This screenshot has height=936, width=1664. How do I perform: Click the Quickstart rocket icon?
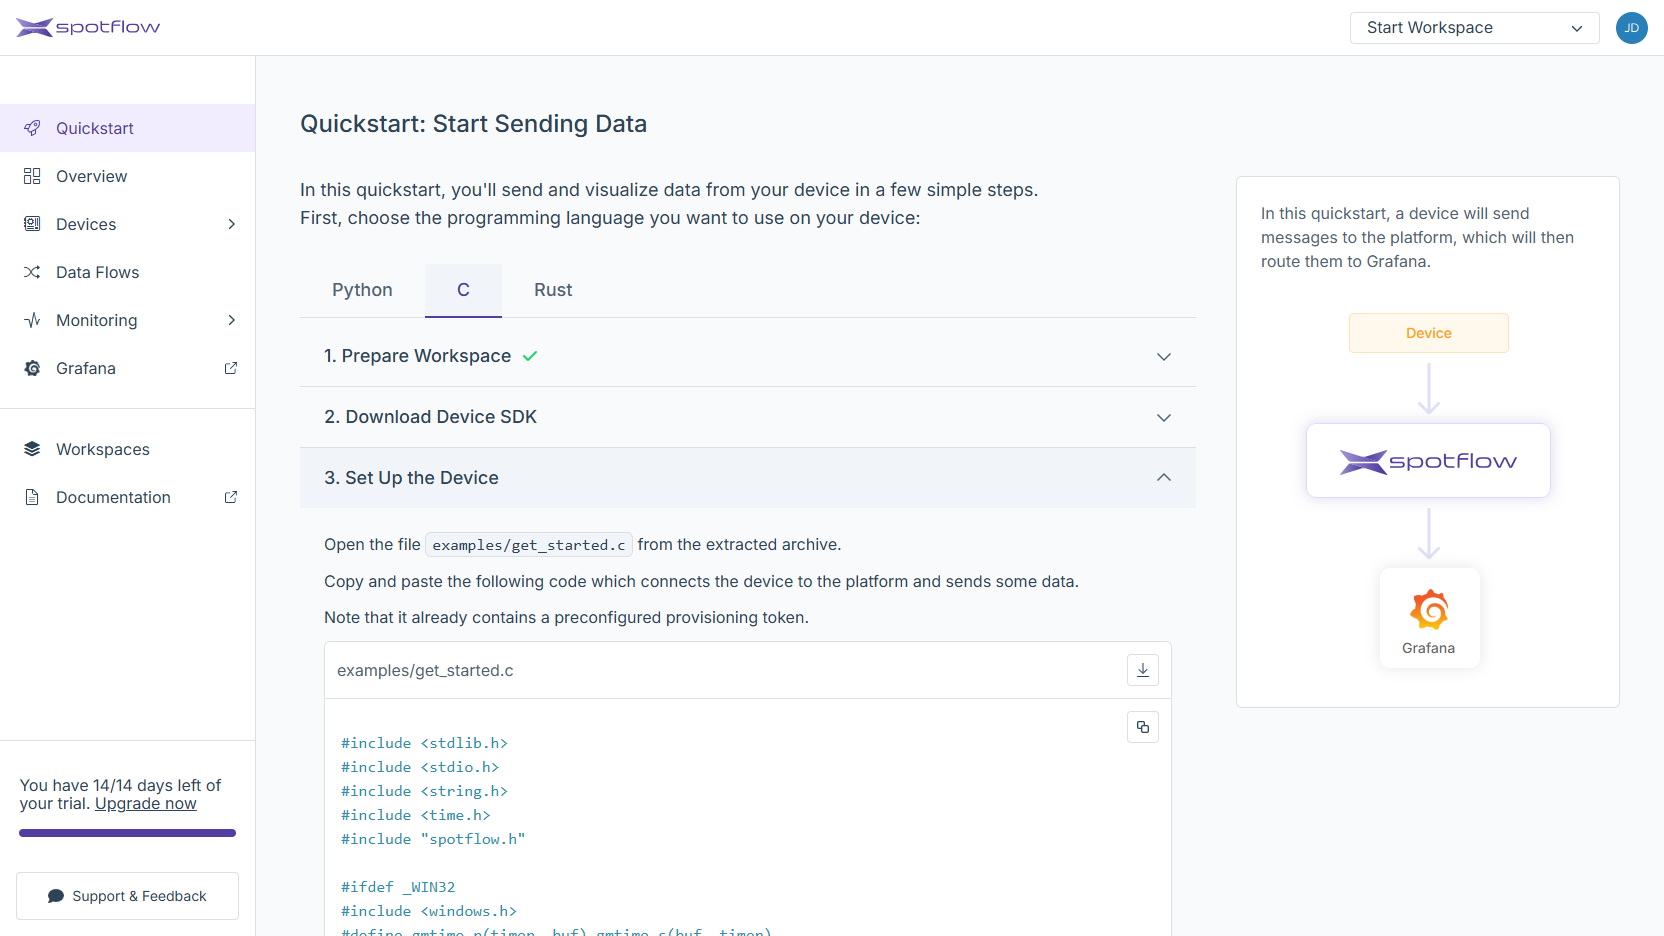(32, 128)
